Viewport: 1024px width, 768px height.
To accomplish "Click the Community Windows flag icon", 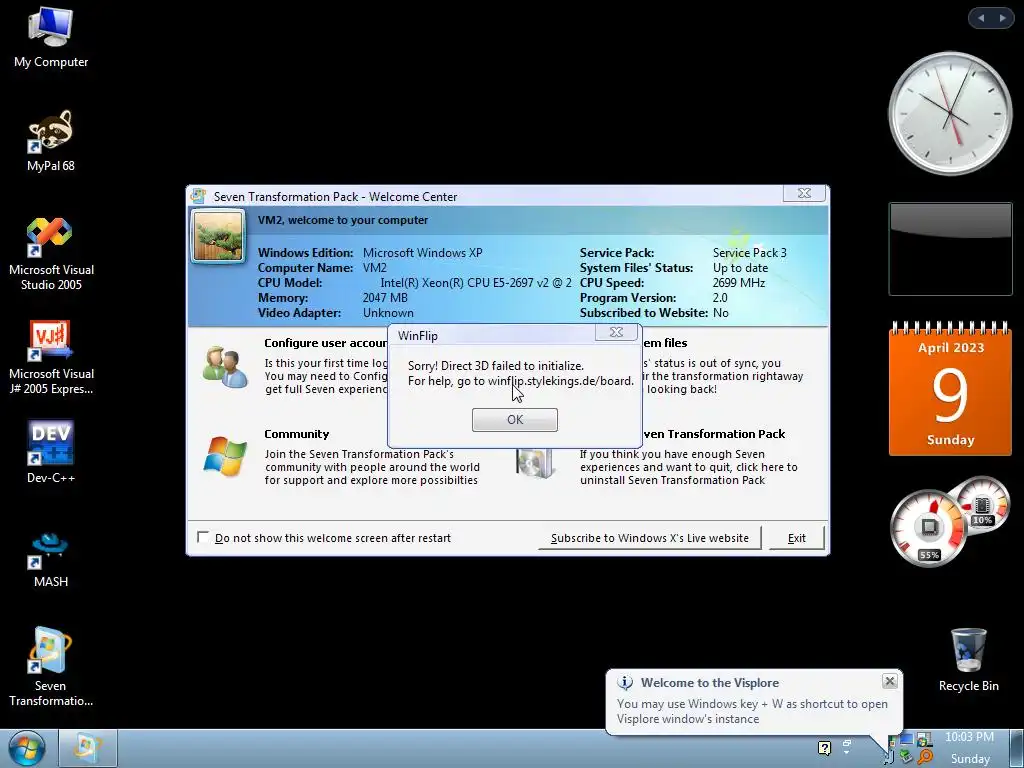I will [225, 456].
